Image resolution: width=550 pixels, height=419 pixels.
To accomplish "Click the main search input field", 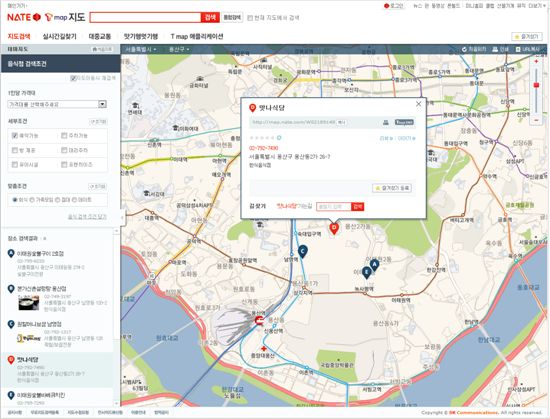I will click(145, 17).
